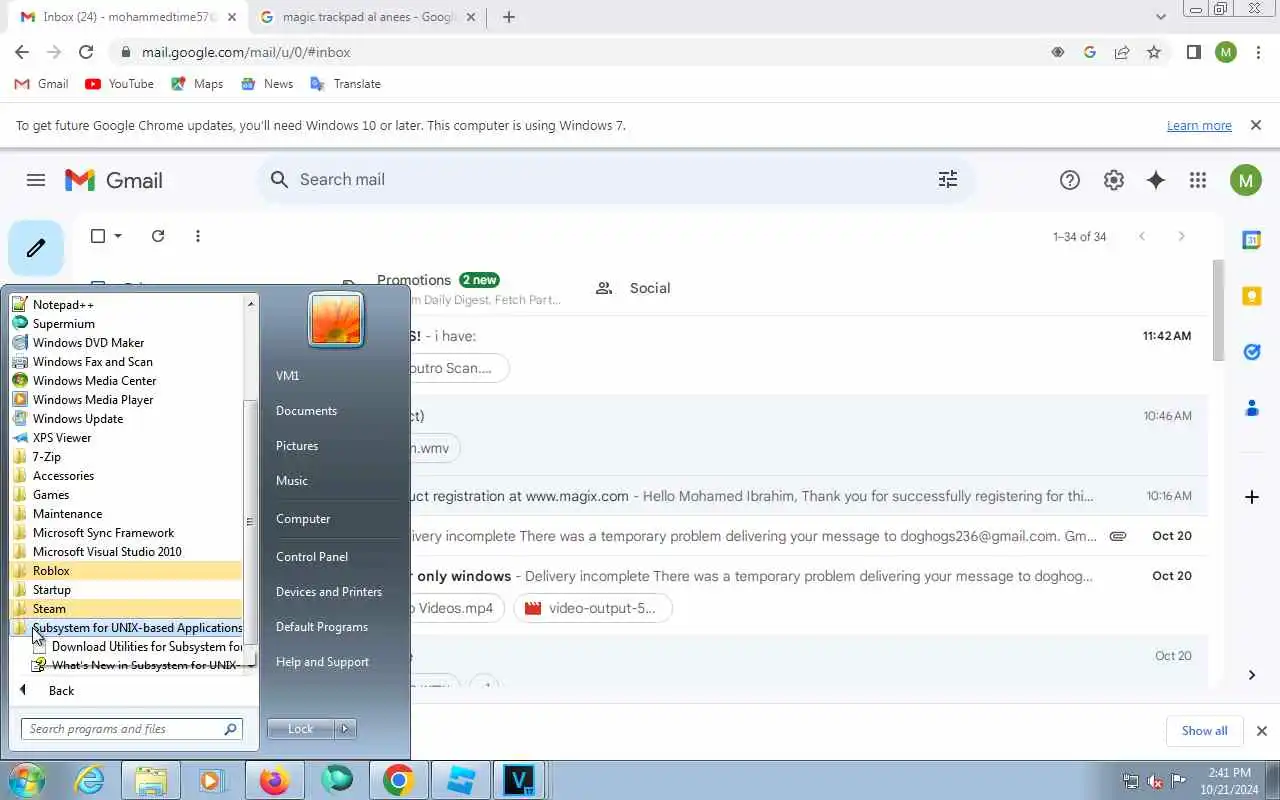
Task: Open Google apps grid icon
Action: (1198, 180)
